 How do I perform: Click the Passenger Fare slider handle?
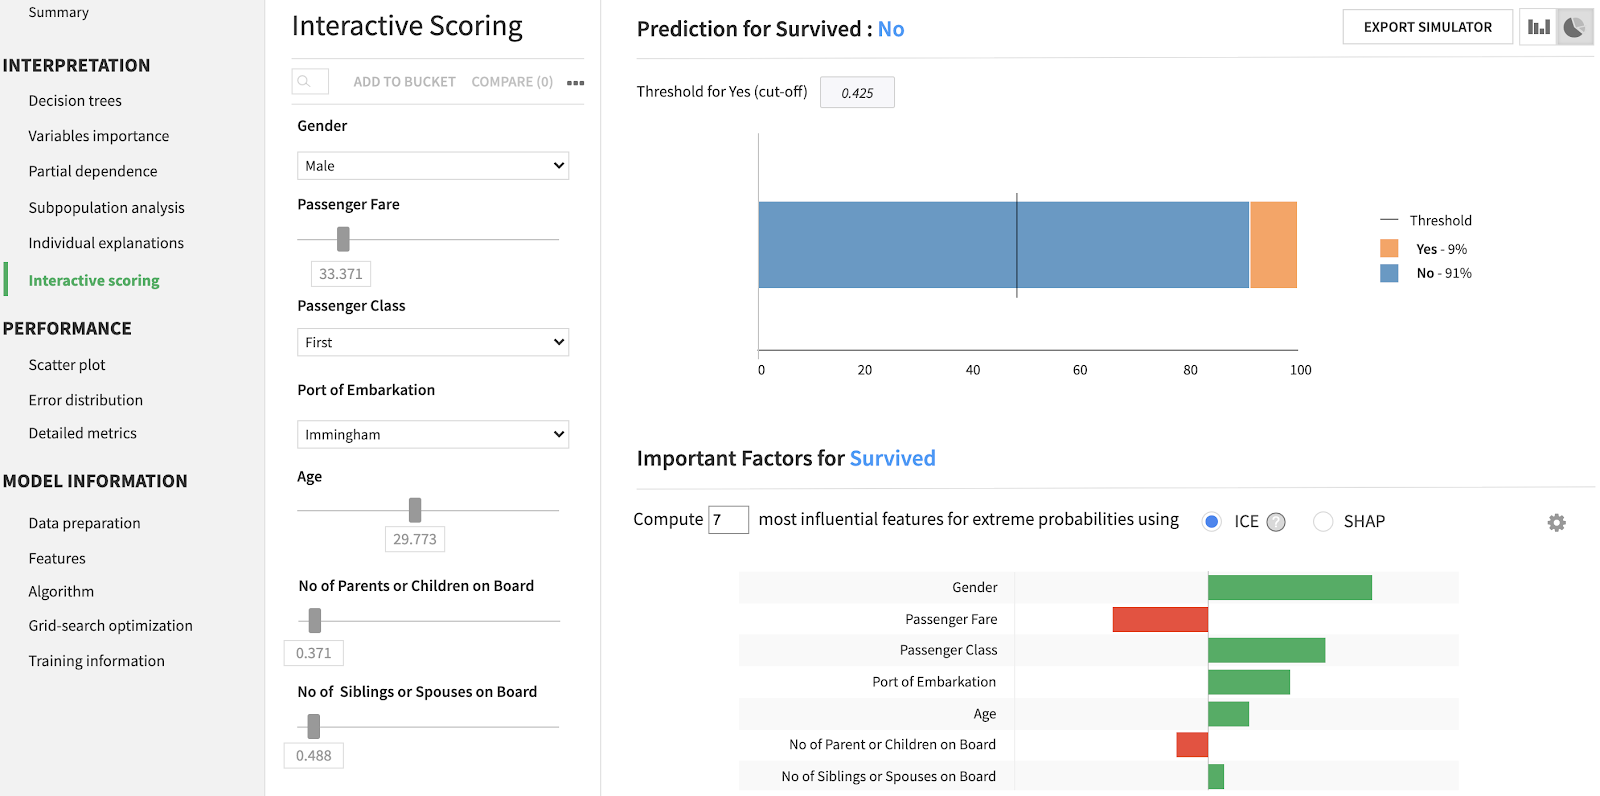(x=343, y=239)
